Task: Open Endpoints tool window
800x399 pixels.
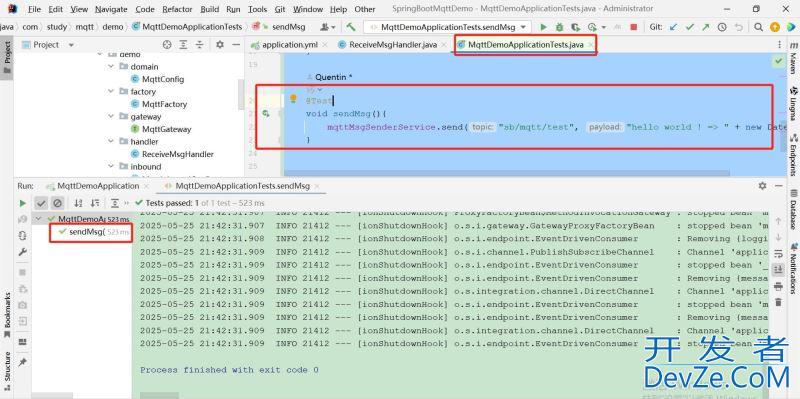Action: [x=793, y=154]
